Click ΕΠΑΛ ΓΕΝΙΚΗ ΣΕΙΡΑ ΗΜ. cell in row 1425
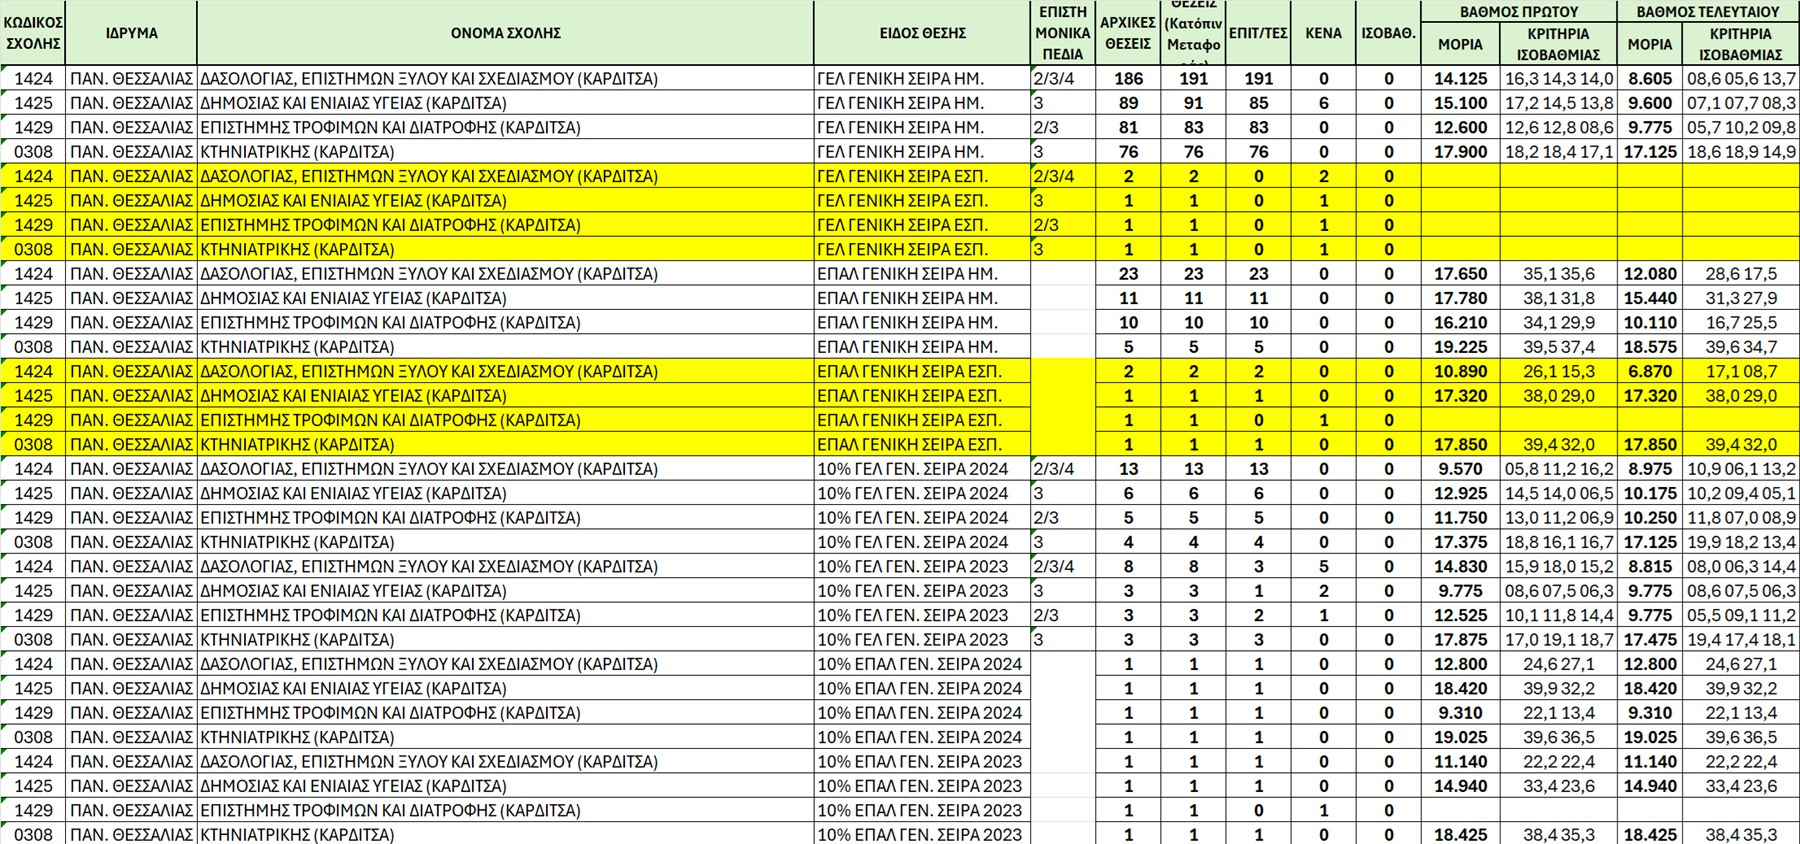 pos(922,298)
